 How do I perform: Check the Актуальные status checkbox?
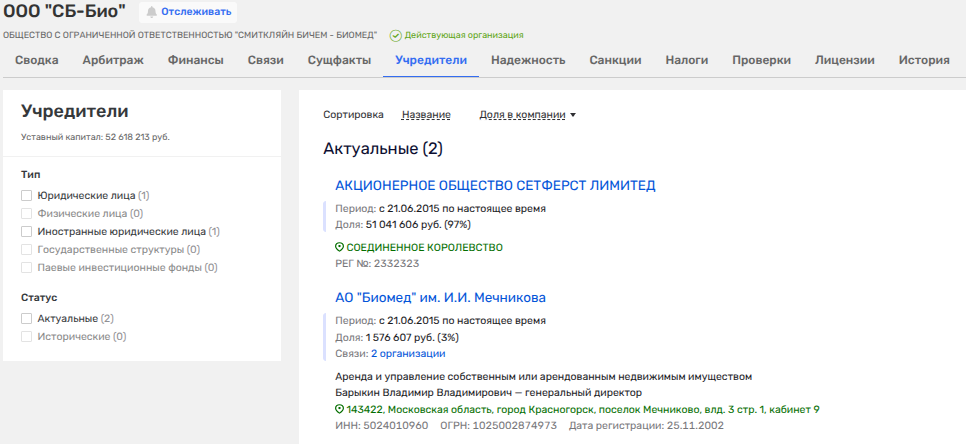click(27, 319)
